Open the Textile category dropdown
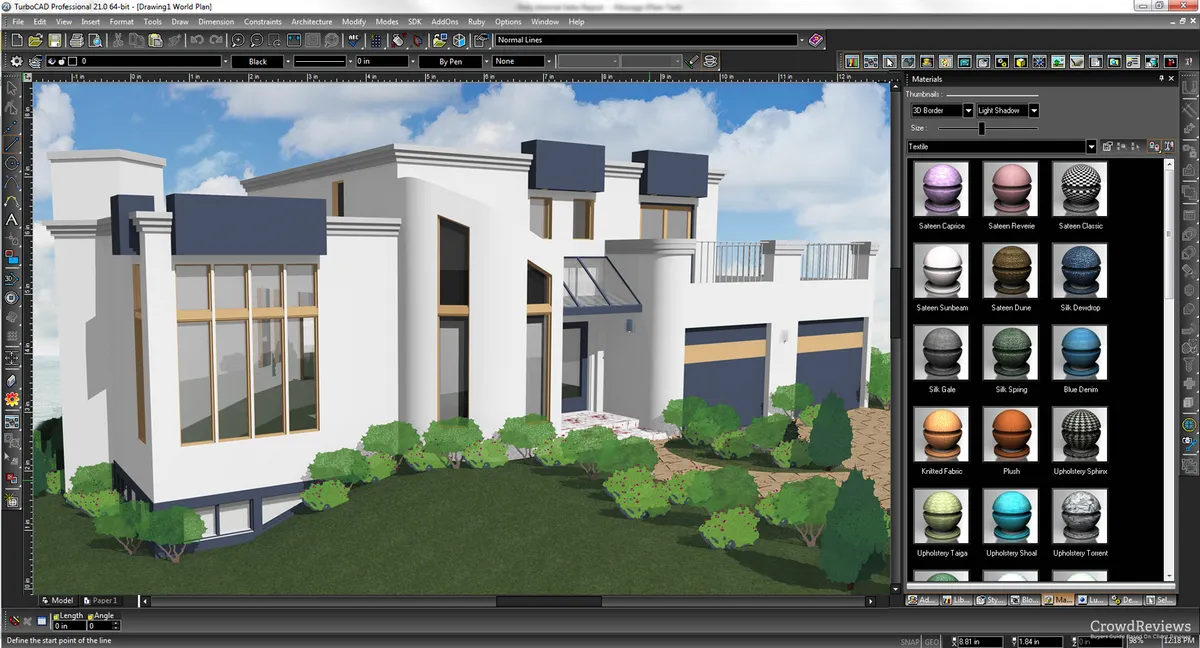The width and height of the screenshot is (1200, 648). coord(1090,147)
